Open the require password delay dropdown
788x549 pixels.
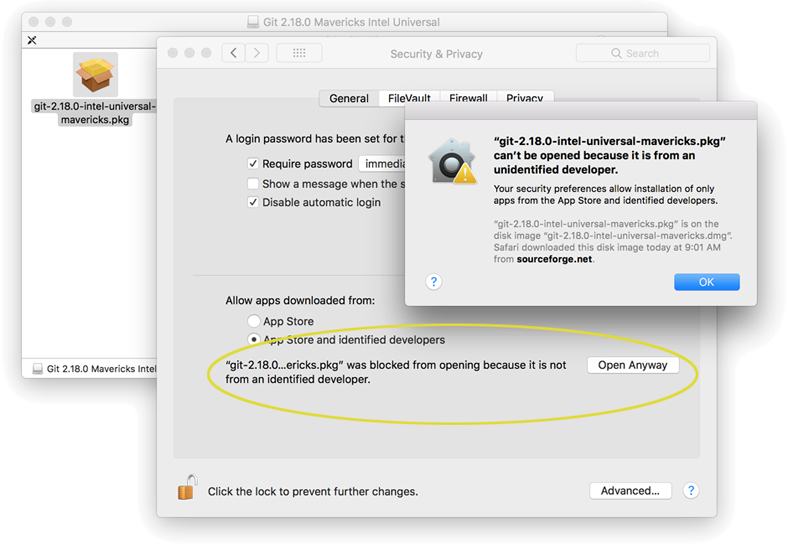[x=382, y=164]
